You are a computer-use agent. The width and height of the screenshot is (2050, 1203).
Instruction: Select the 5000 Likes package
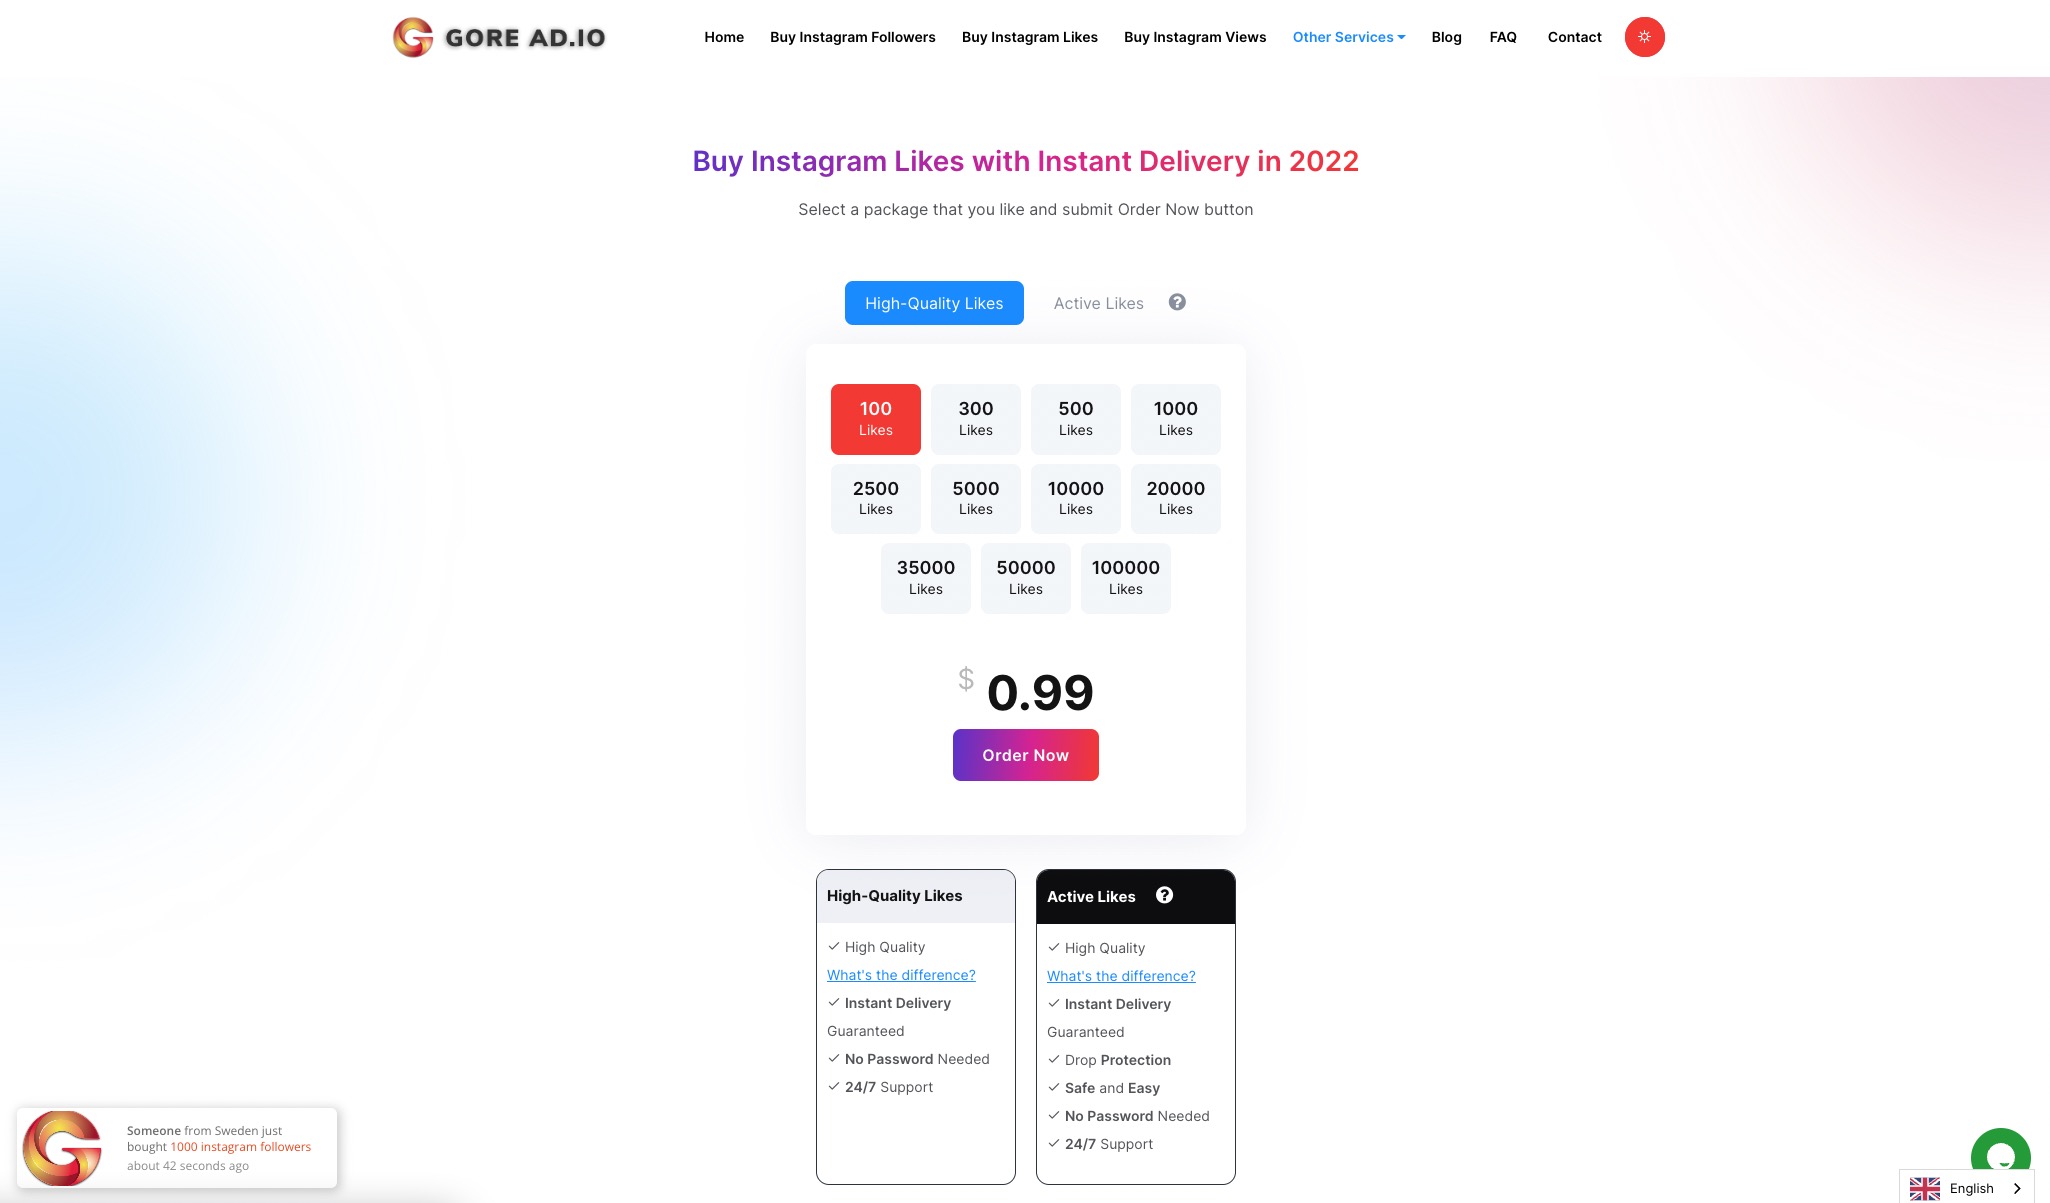pyautogui.click(x=975, y=497)
